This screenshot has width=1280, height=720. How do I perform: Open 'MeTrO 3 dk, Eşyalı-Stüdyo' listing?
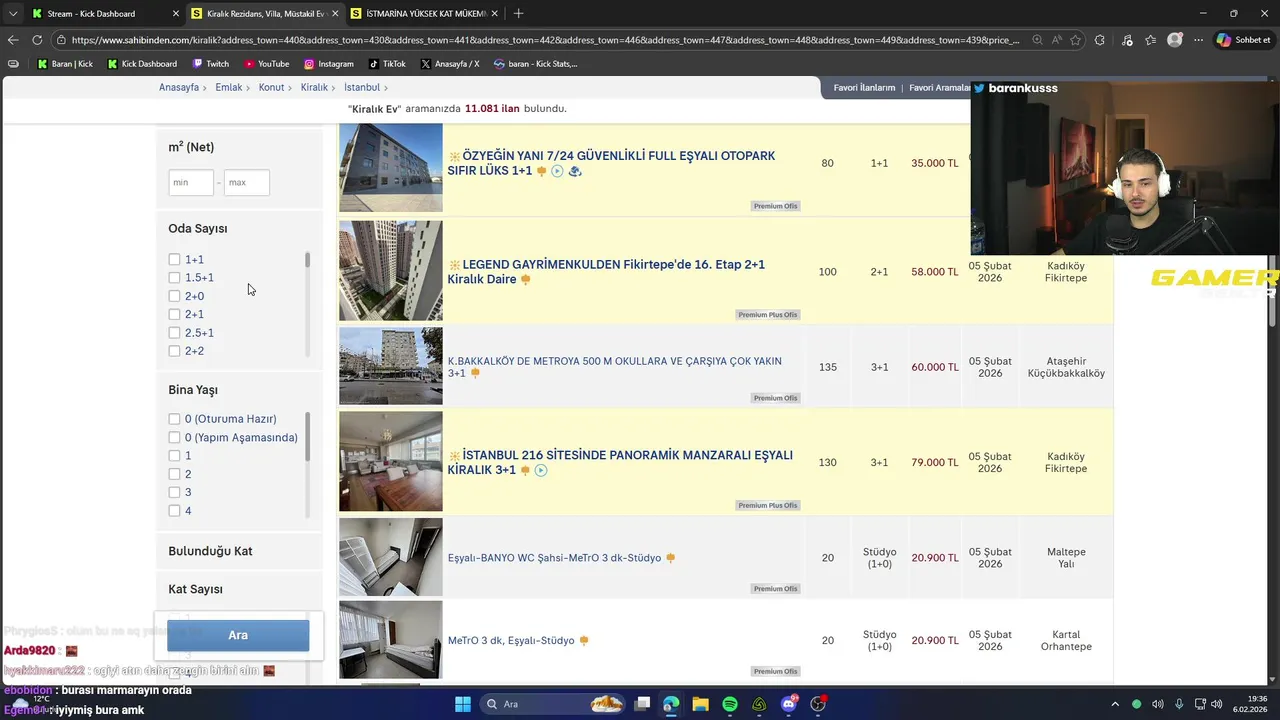pyautogui.click(x=511, y=641)
